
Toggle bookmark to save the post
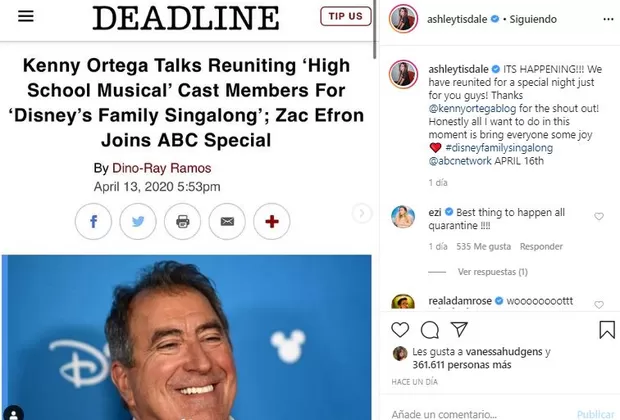click(x=607, y=330)
